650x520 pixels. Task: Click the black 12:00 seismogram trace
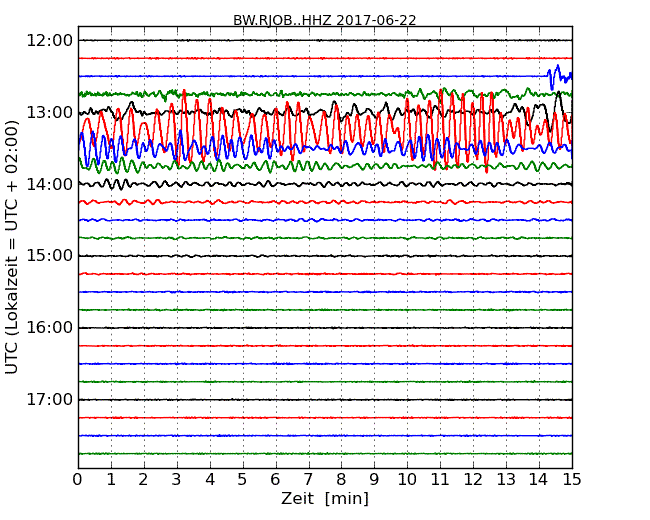point(325,40)
